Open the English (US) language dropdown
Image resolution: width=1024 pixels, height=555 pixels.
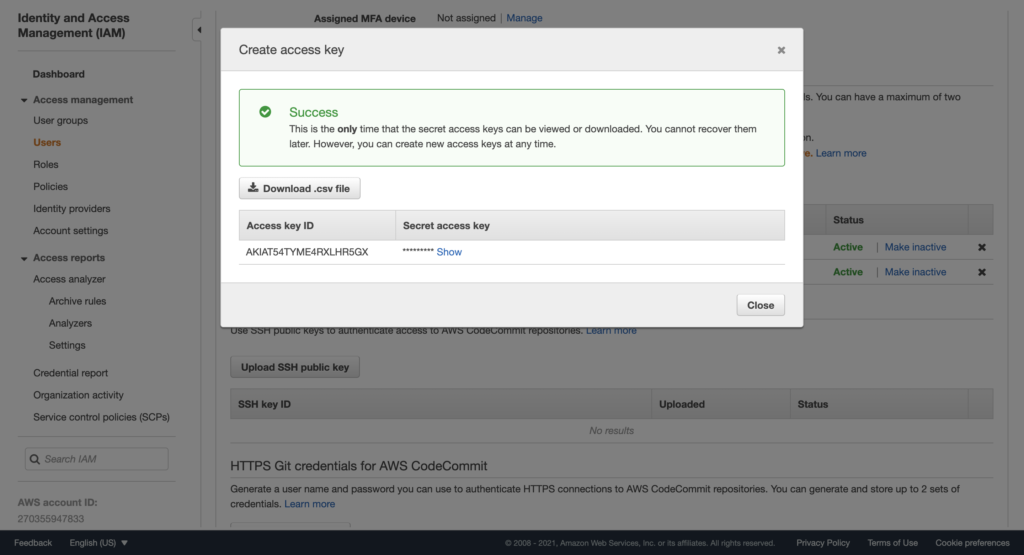click(99, 543)
